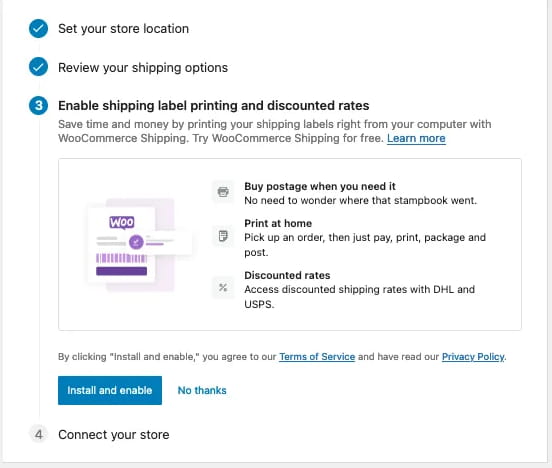The image size is (552, 468).
Task: Click the checkmark icon beside Set your store location
Action: (38, 29)
